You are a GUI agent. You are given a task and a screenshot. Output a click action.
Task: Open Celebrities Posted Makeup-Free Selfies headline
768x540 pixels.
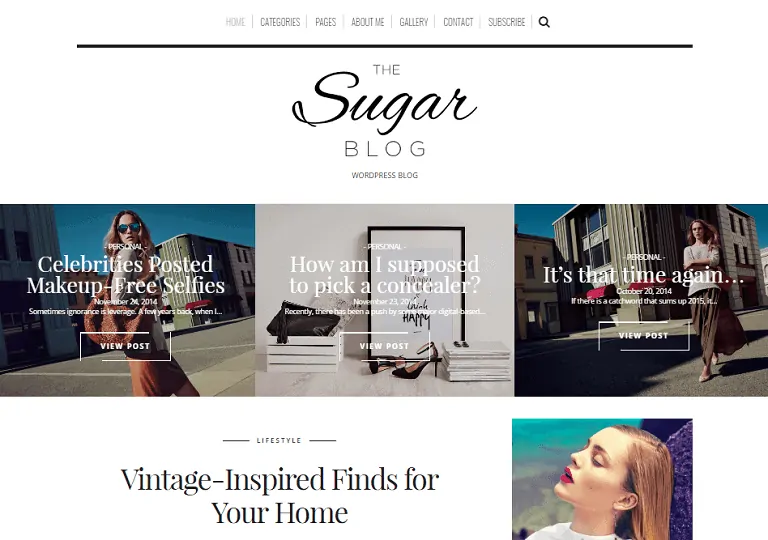coord(125,274)
